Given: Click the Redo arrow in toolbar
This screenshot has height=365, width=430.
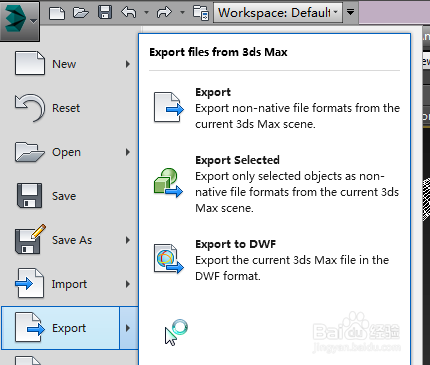Looking at the screenshot, I should tap(164, 12).
